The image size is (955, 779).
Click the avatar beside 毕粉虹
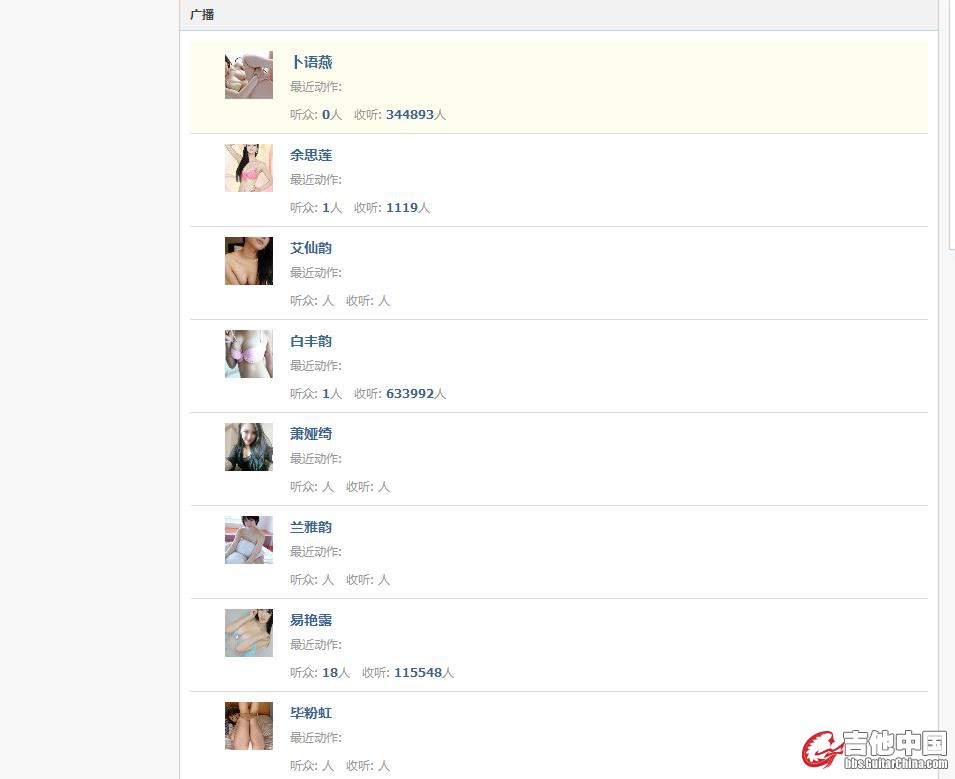tap(249, 726)
